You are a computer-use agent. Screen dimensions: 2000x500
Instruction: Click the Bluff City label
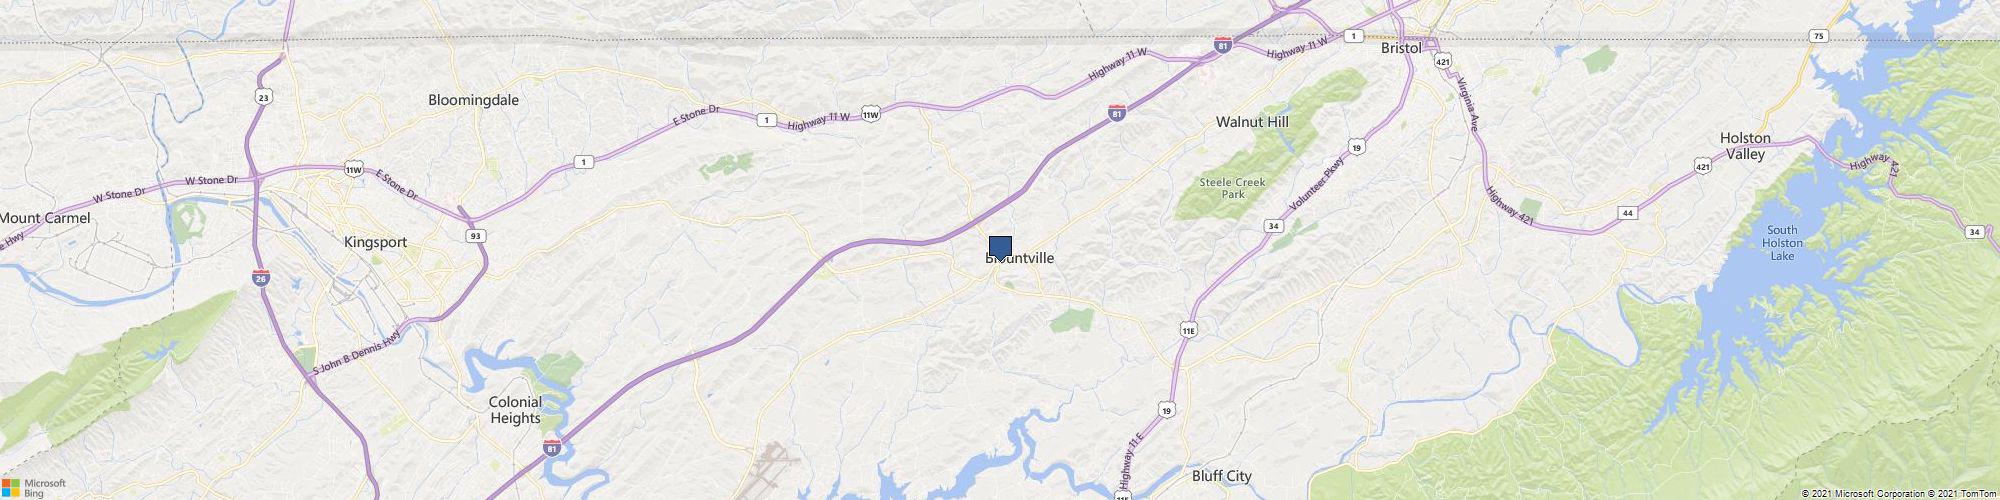pos(1221,476)
